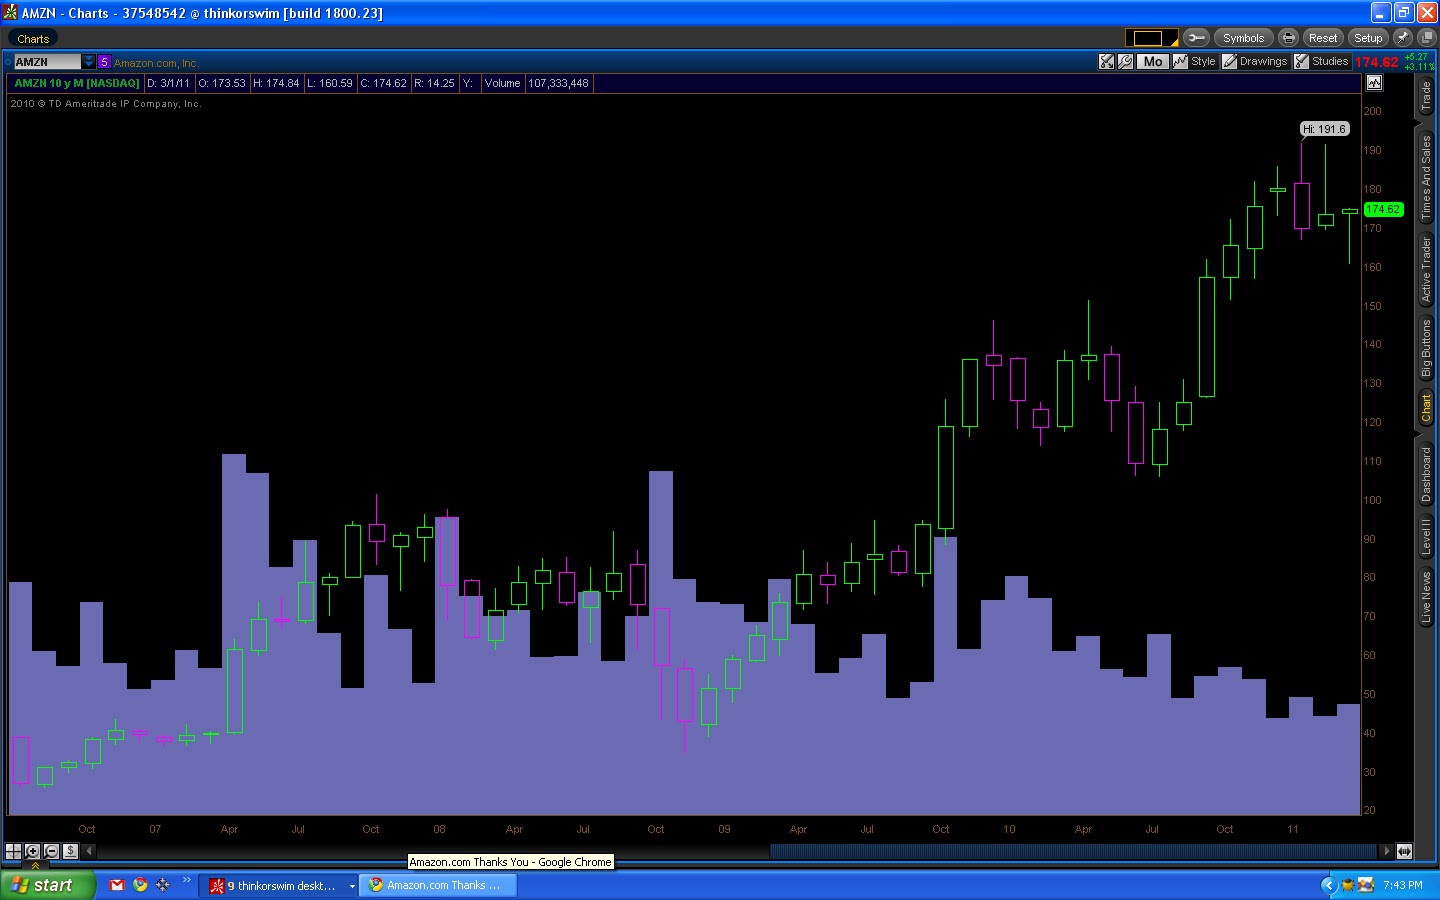Open the Studies menu
Screen dimensions: 1440x900
(1321, 62)
